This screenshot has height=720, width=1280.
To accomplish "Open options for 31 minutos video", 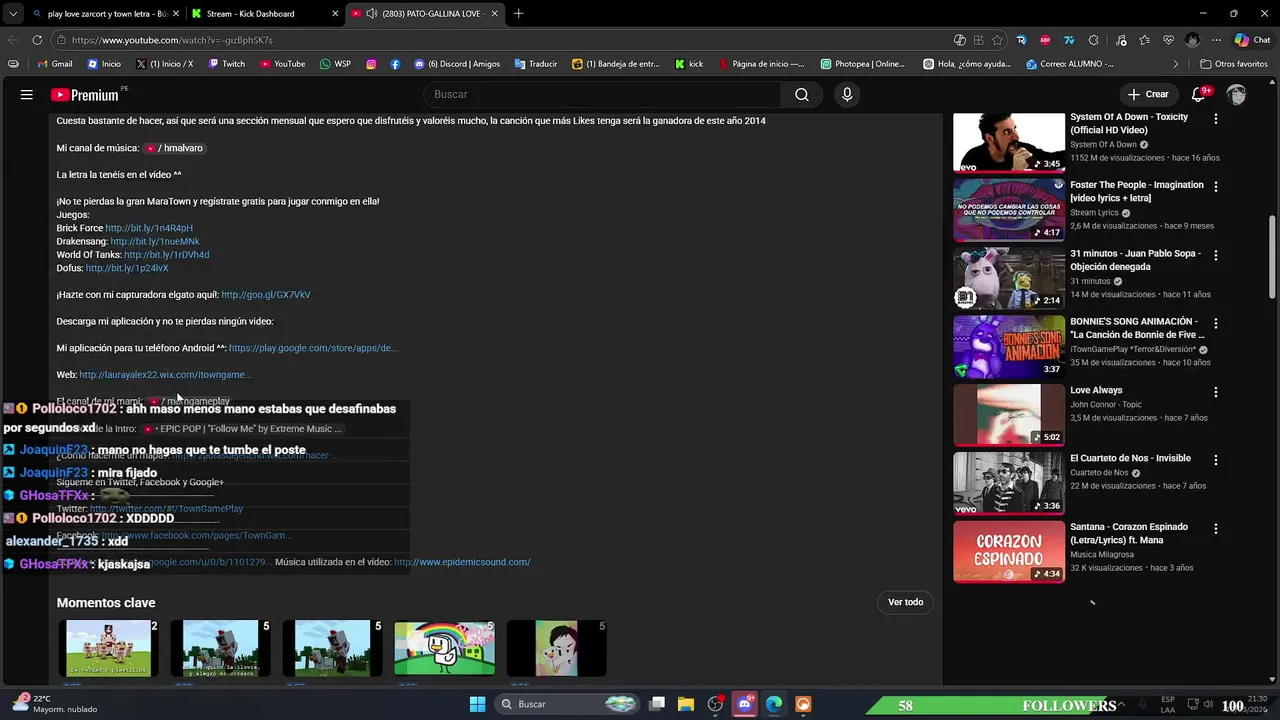I will [x=1216, y=256].
